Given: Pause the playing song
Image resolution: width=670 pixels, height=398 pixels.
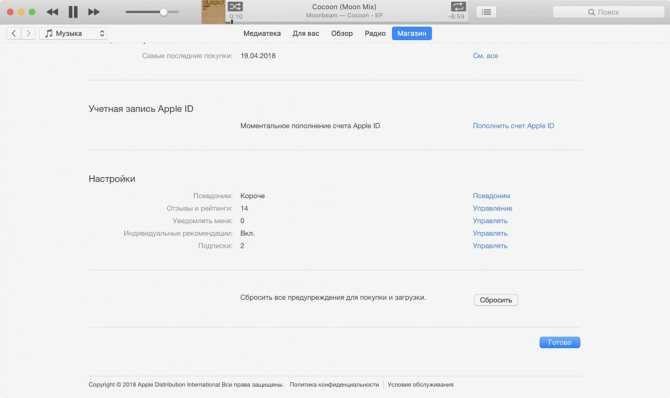Looking at the screenshot, I should pyautogui.click(x=73, y=12).
